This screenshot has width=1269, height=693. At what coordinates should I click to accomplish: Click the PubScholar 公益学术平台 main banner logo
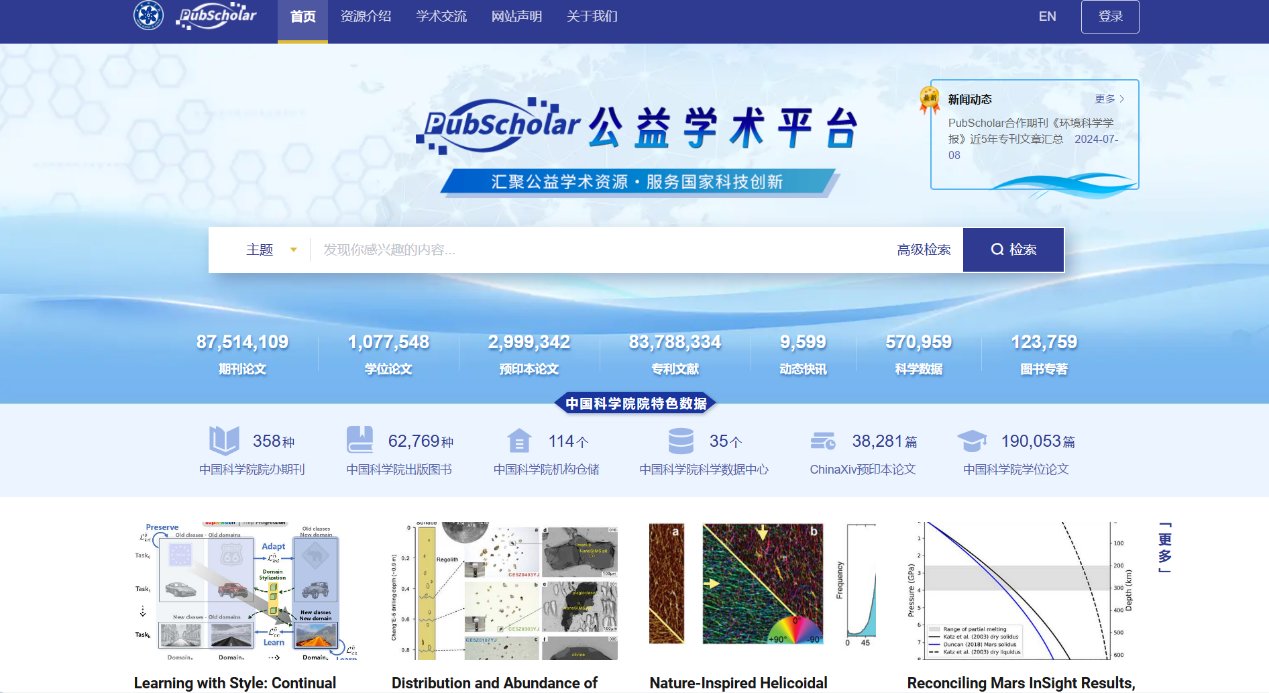[637, 125]
